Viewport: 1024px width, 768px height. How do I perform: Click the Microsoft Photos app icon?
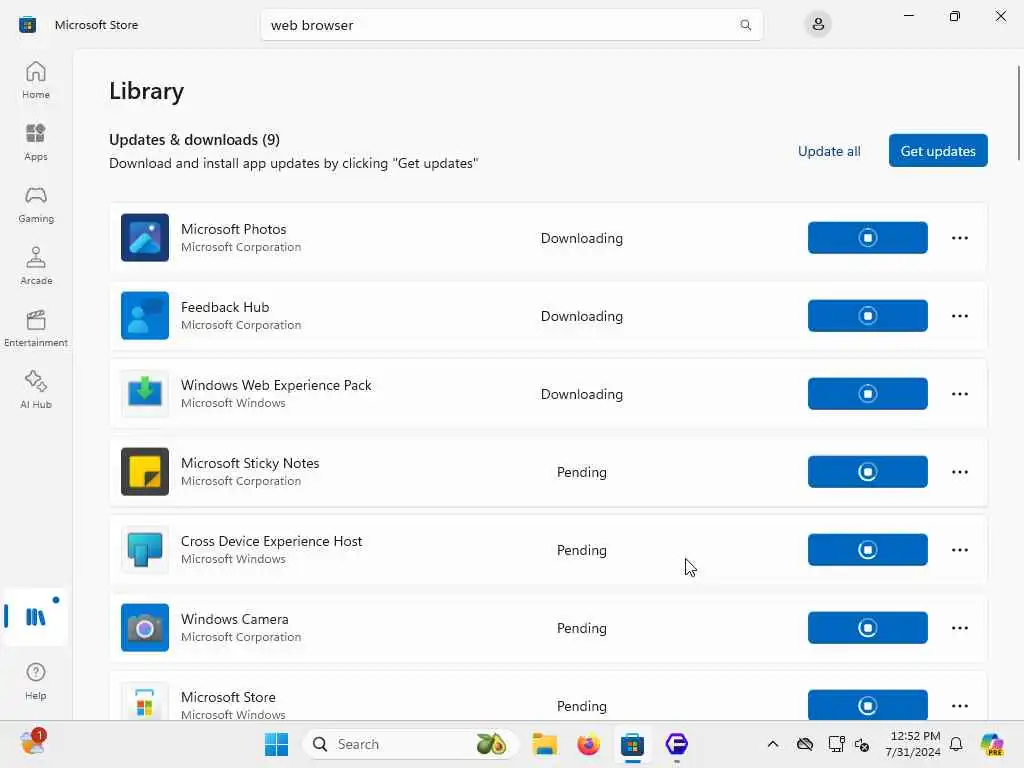(x=145, y=238)
